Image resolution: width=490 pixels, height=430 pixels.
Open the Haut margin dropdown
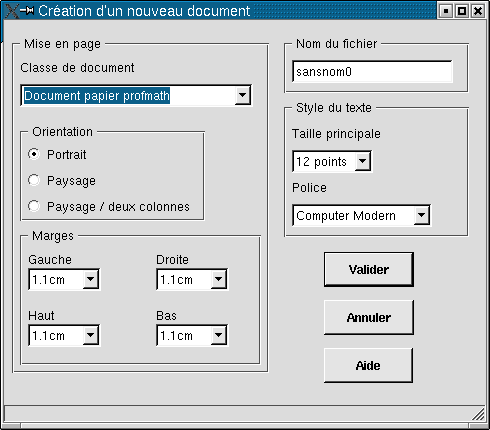(90, 335)
